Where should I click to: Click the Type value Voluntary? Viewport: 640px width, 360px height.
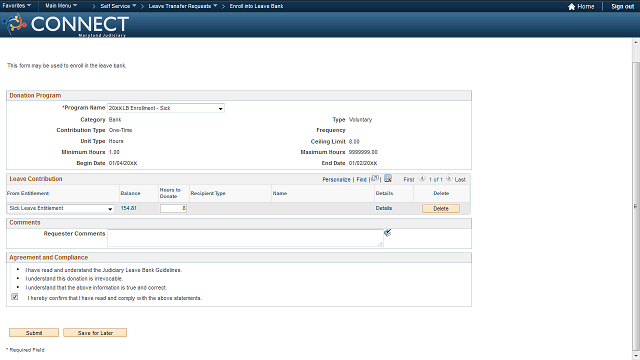click(360, 120)
